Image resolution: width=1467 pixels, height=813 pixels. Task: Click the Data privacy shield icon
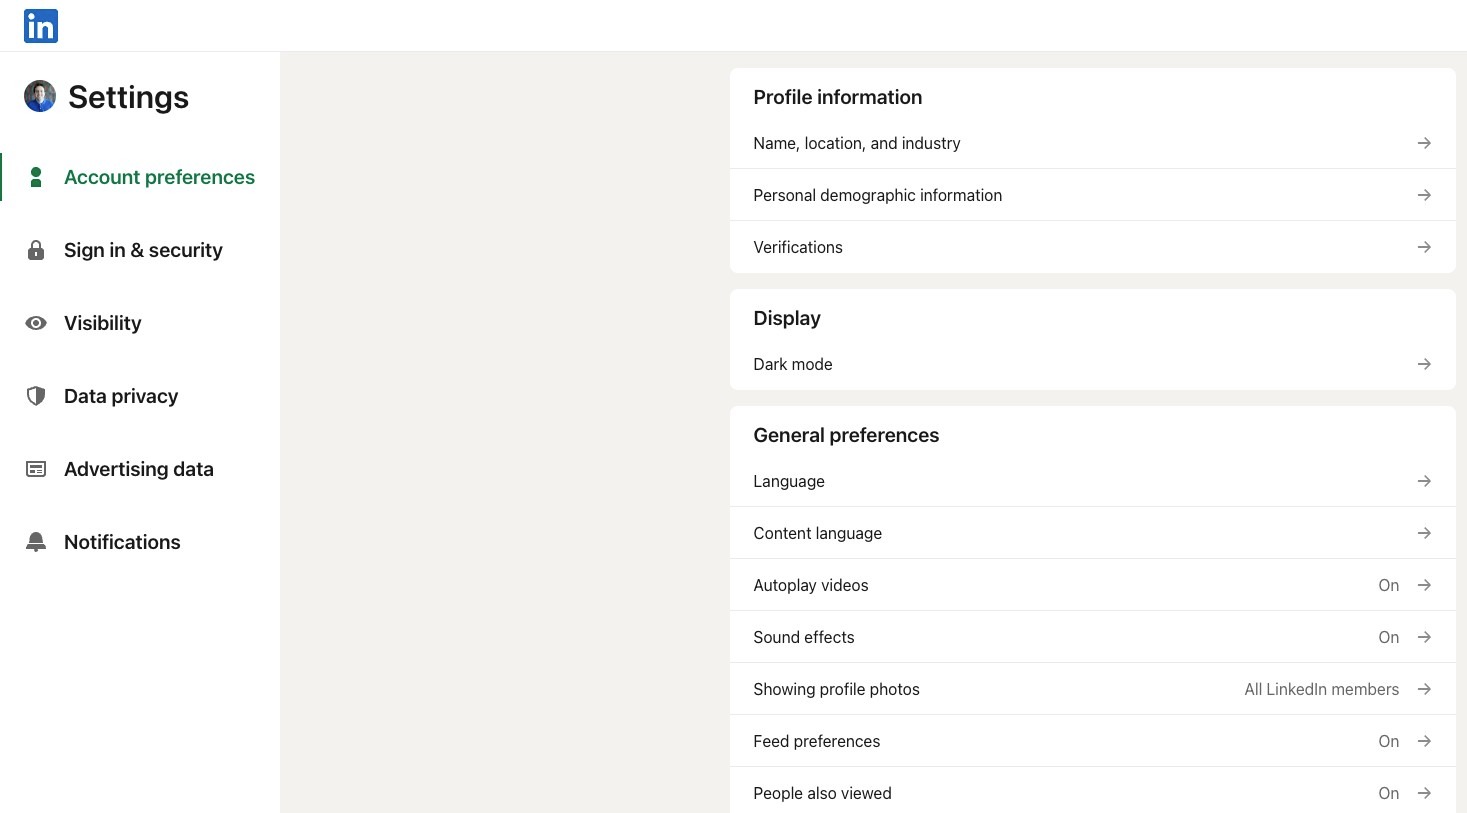click(36, 396)
